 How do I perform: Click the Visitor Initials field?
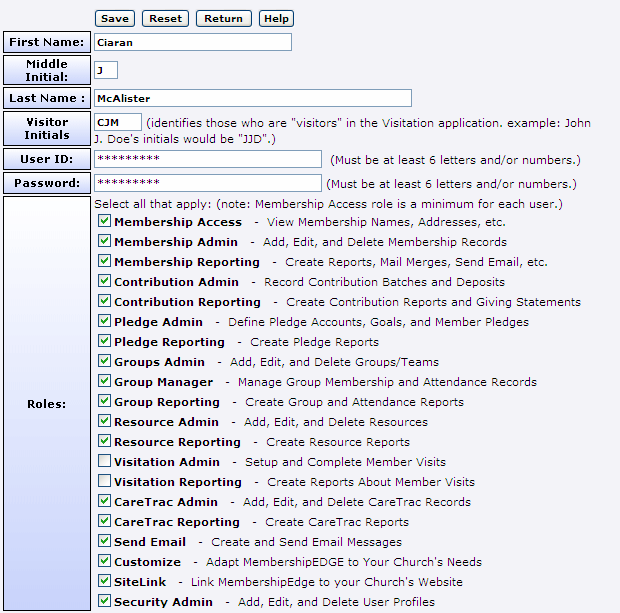[x=118, y=122]
